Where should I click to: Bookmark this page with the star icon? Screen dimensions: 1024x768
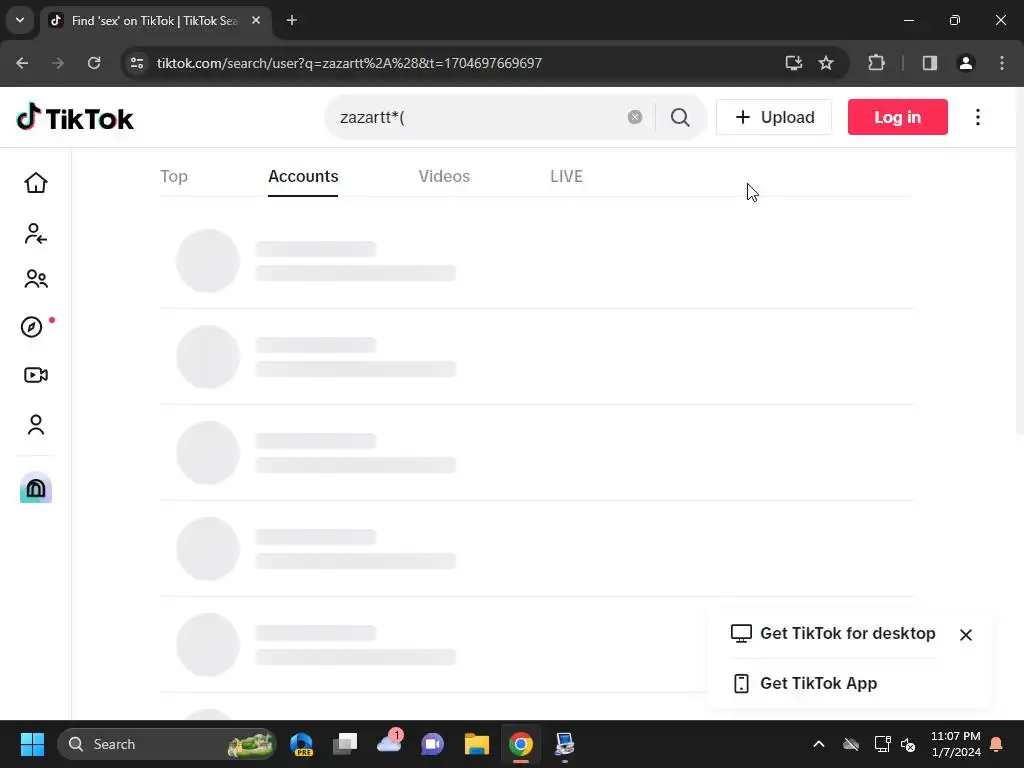(826, 63)
